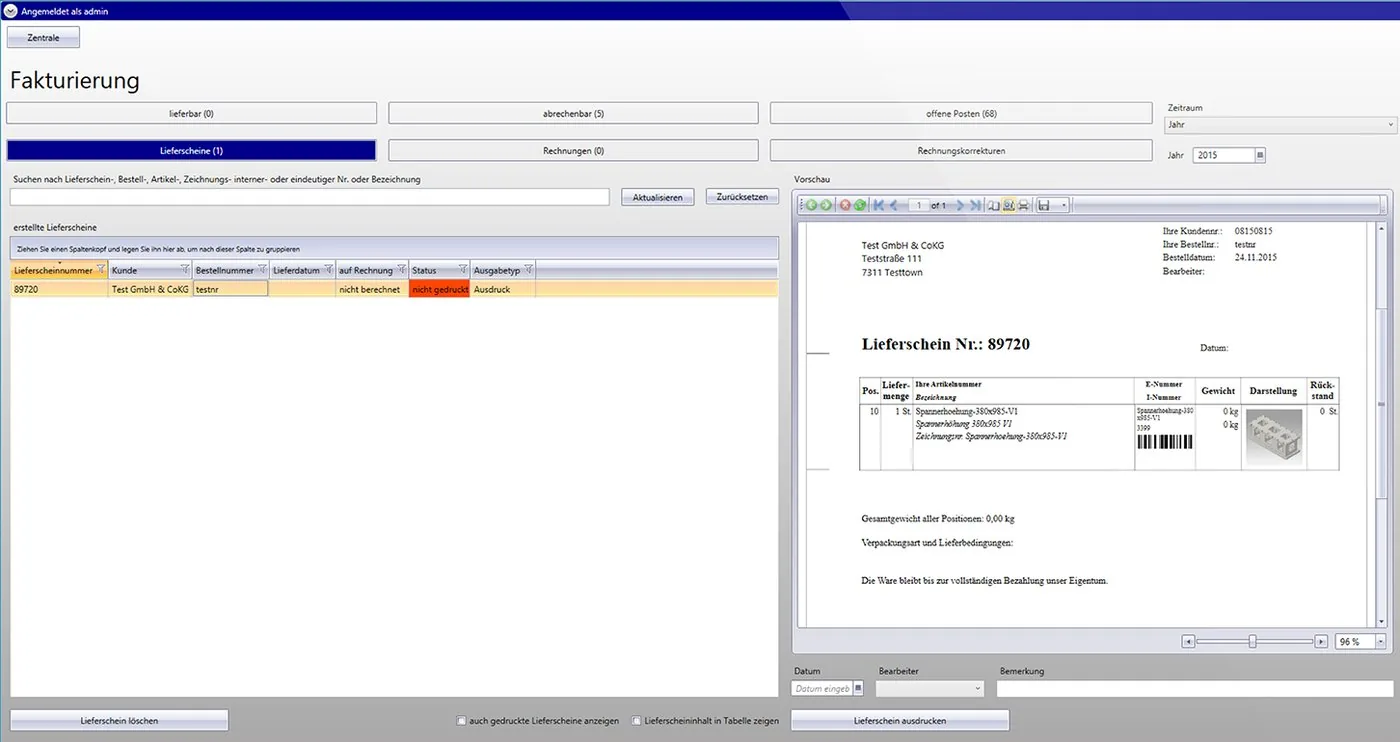Click the Aktualisieren button
The image size is (1400, 742).
(657, 197)
